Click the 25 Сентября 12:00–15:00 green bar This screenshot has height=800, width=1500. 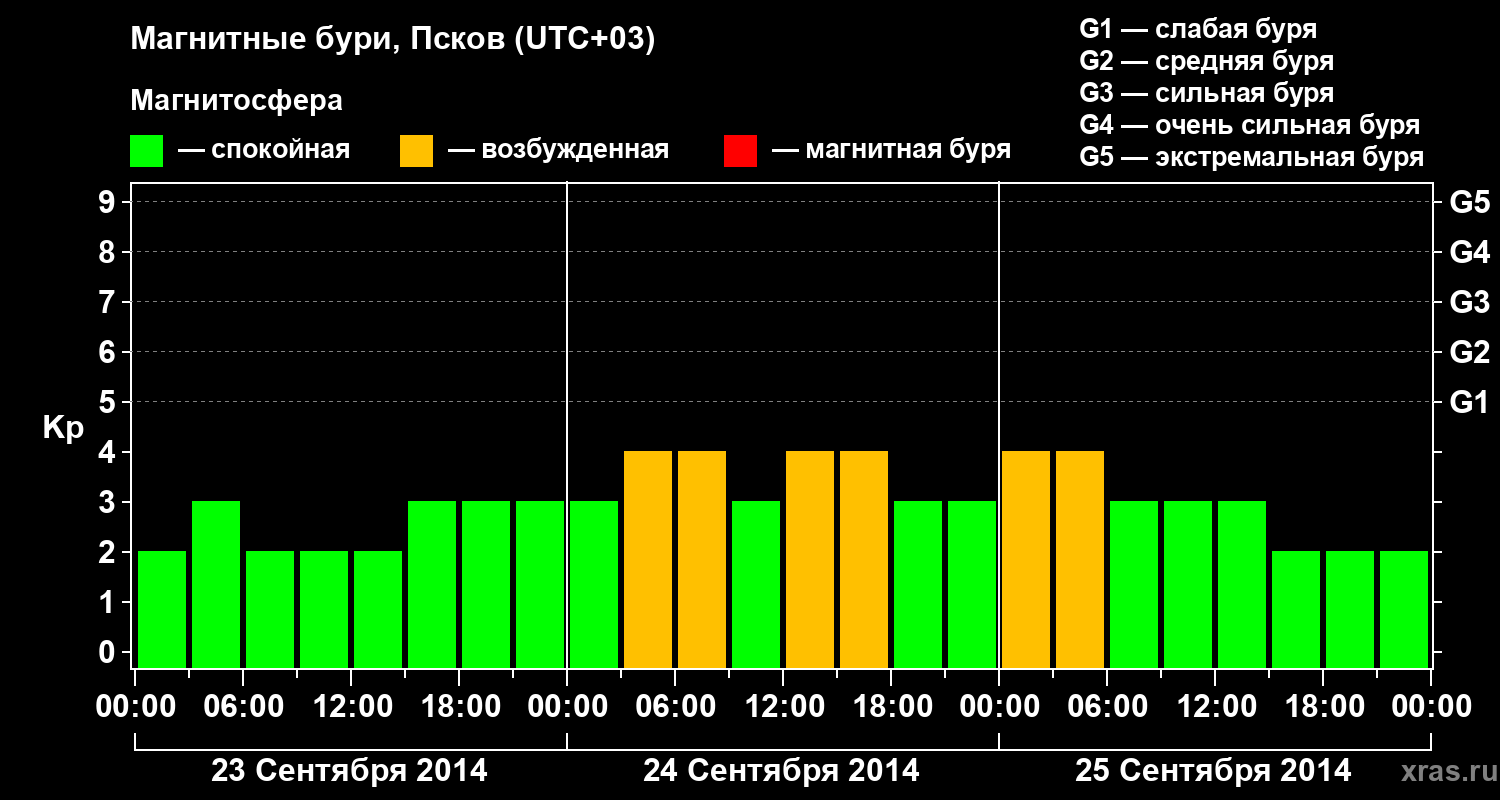pyautogui.click(x=1242, y=584)
